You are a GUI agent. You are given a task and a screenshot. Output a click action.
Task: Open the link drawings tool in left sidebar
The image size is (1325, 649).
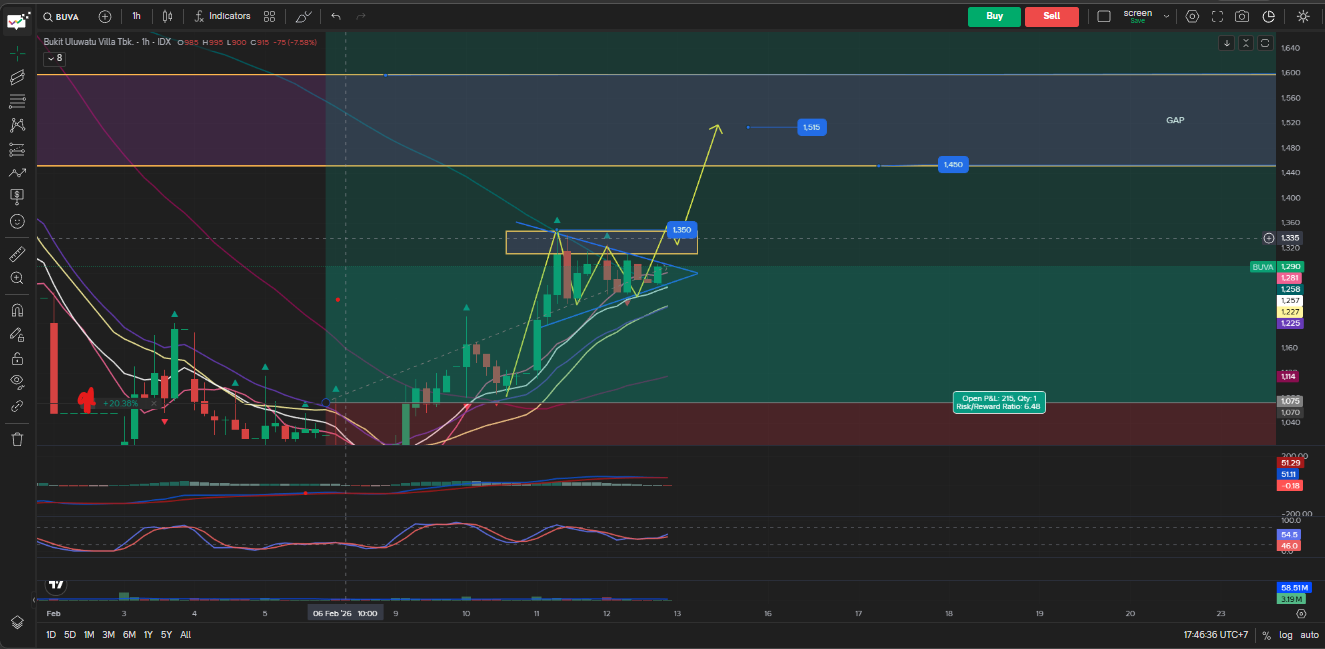click(17, 406)
